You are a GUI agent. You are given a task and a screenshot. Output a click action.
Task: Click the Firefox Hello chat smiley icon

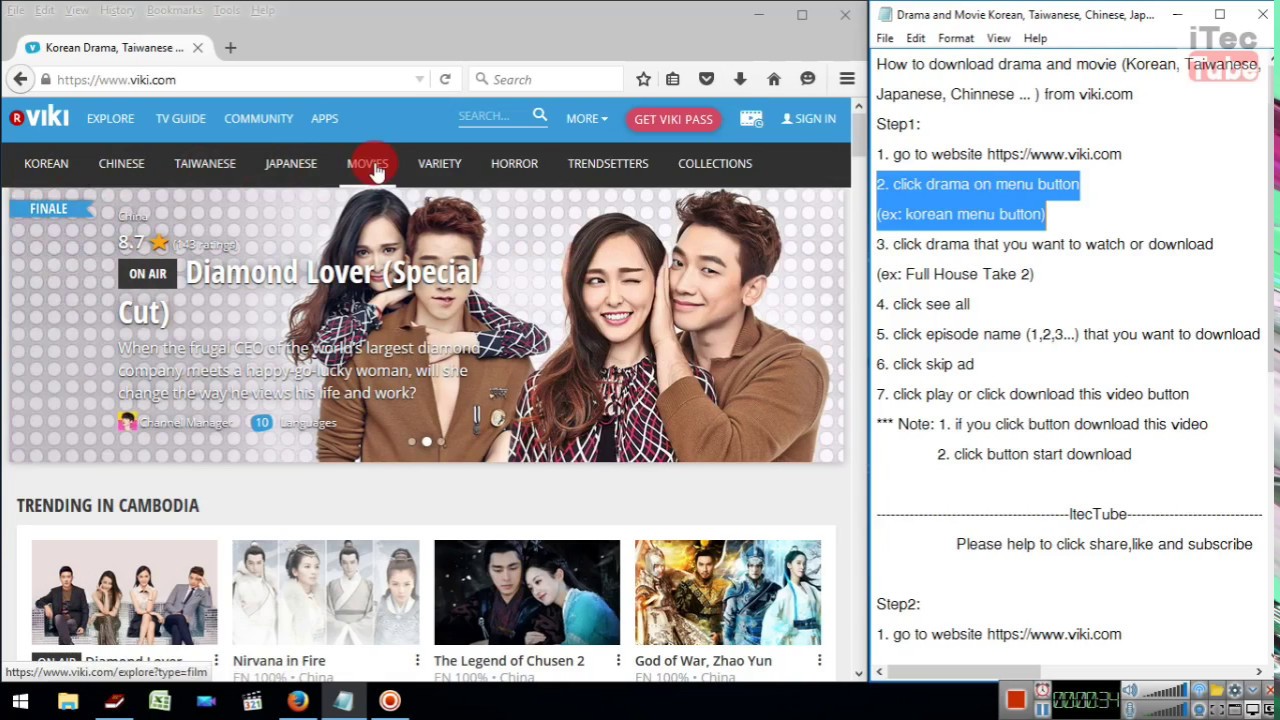pyautogui.click(x=807, y=79)
